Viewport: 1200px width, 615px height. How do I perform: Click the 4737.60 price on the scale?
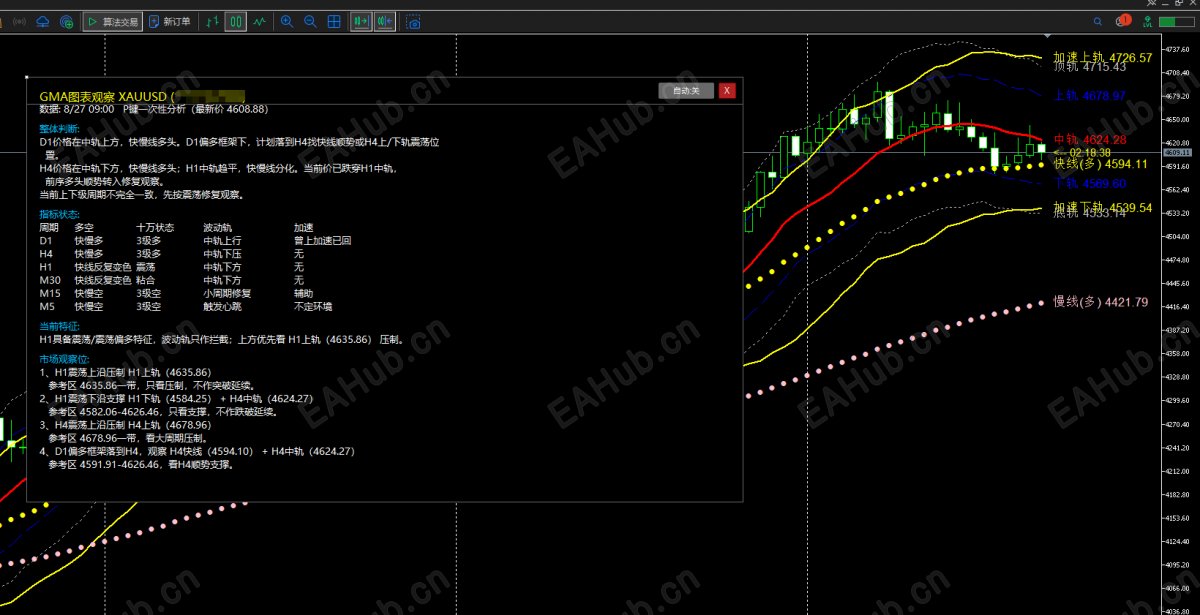pos(1177,49)
